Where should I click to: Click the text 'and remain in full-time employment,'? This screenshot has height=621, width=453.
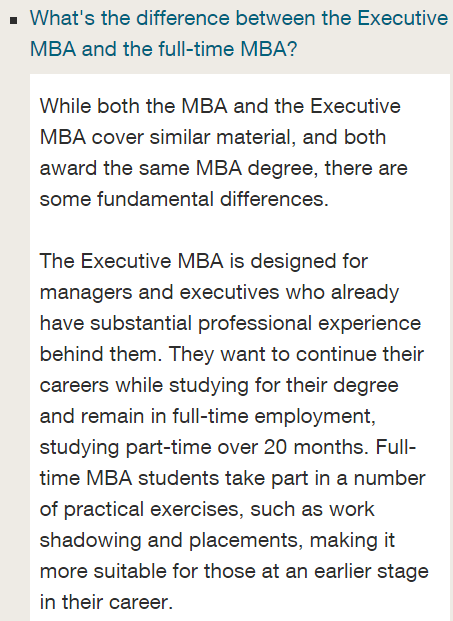click(x=207, y=416)
